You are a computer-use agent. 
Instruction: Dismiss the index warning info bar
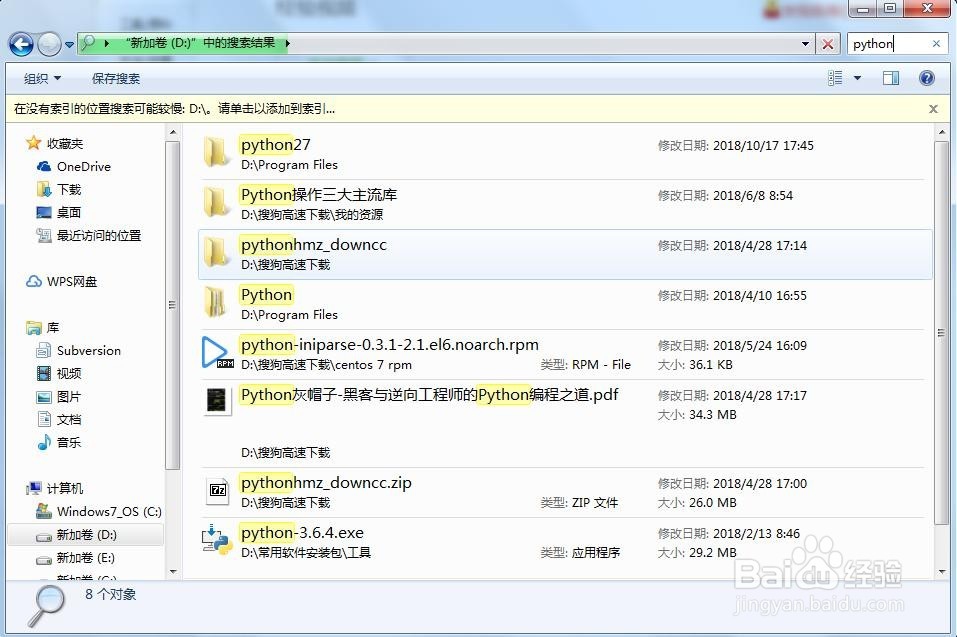(933, 109)
